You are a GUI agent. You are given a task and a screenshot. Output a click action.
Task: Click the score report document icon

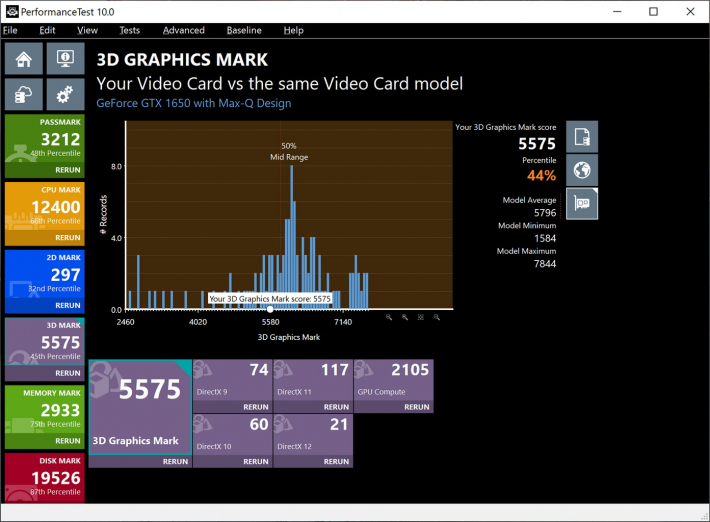tap(582, 136)
